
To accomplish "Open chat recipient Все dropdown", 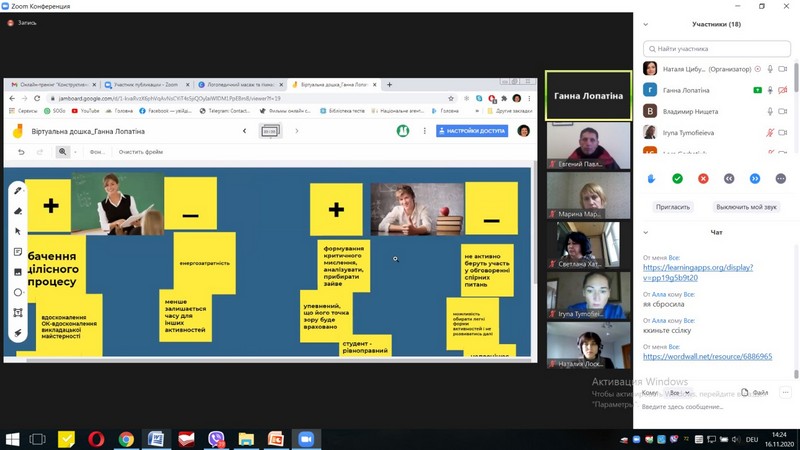I will pos(679,392).
